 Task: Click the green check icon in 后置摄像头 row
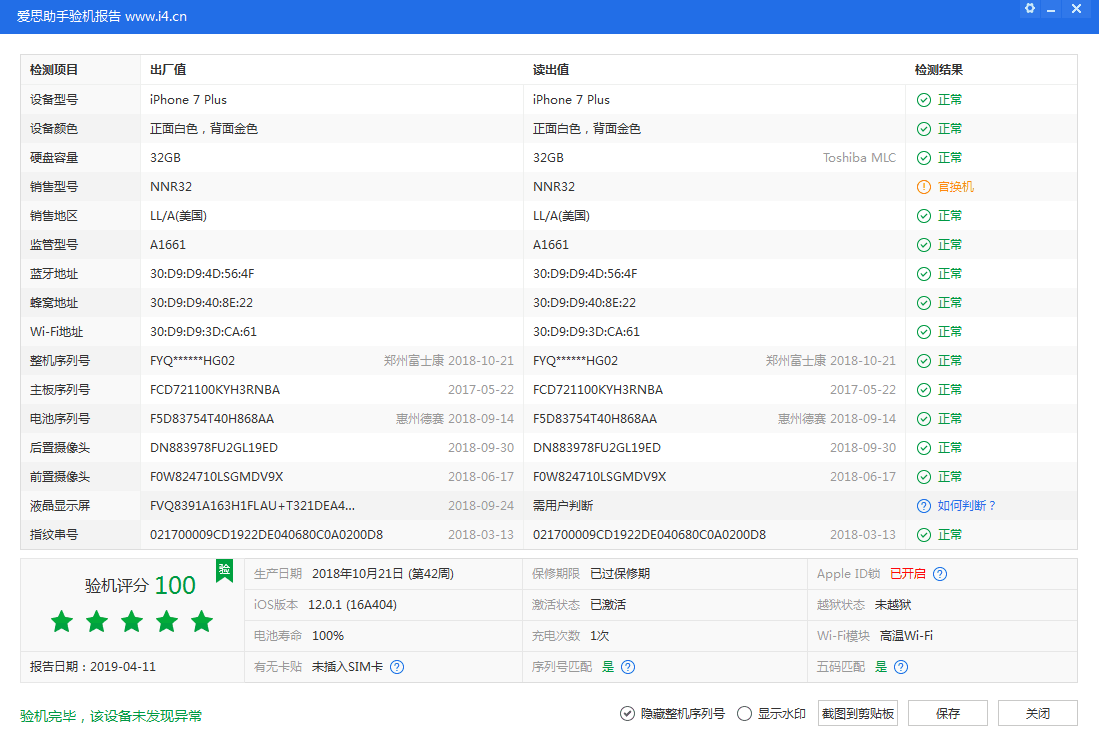(924, 448)
